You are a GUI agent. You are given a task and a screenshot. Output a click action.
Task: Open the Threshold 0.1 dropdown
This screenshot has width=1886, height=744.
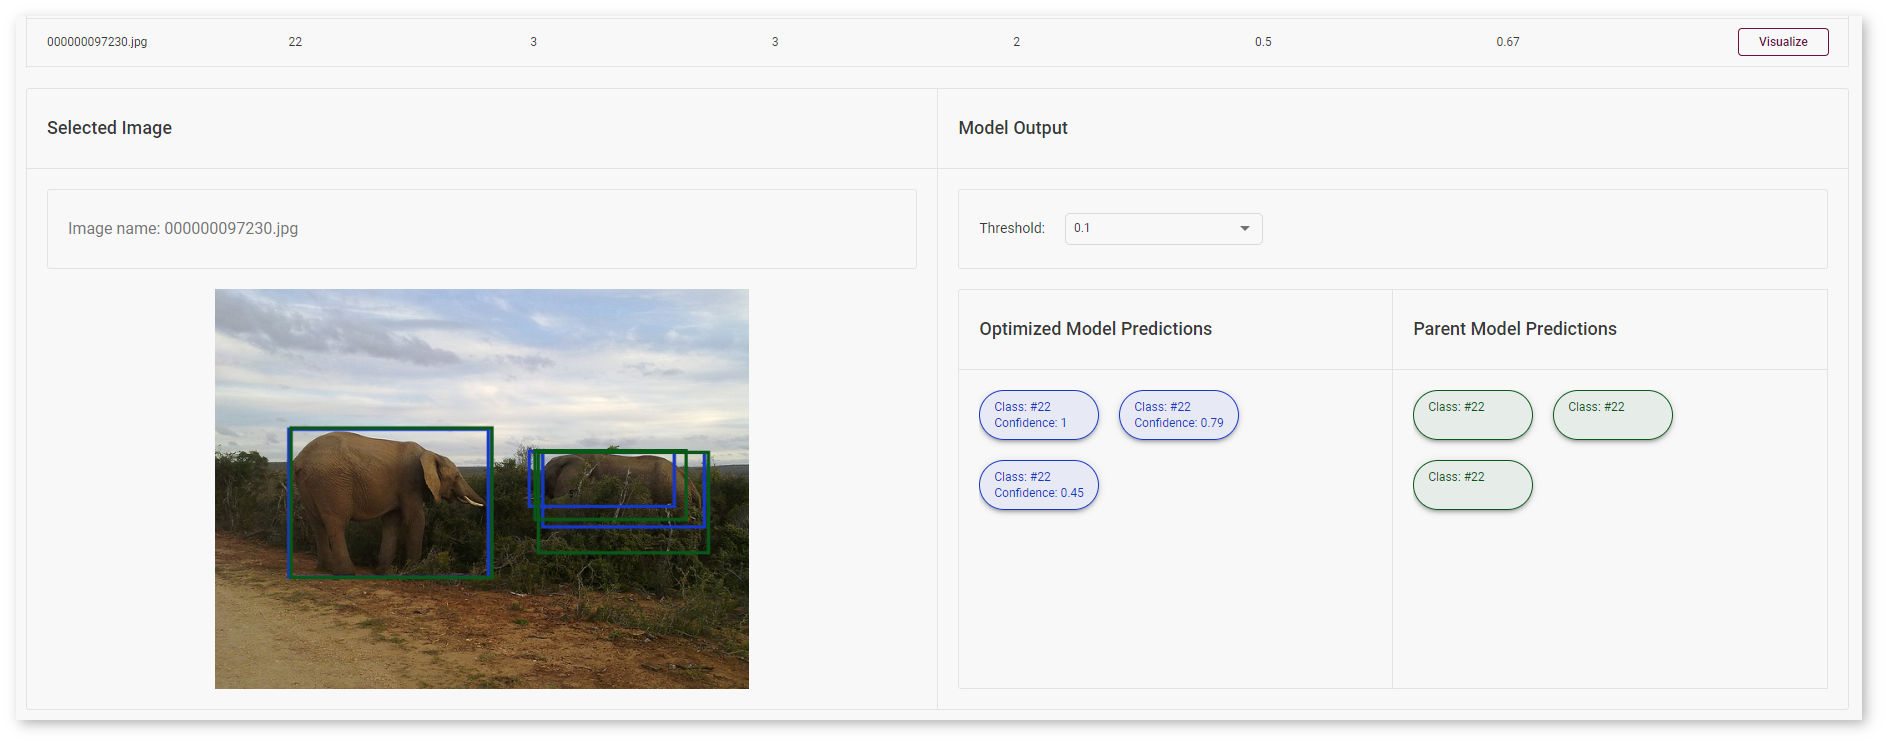pos(1163,229)
